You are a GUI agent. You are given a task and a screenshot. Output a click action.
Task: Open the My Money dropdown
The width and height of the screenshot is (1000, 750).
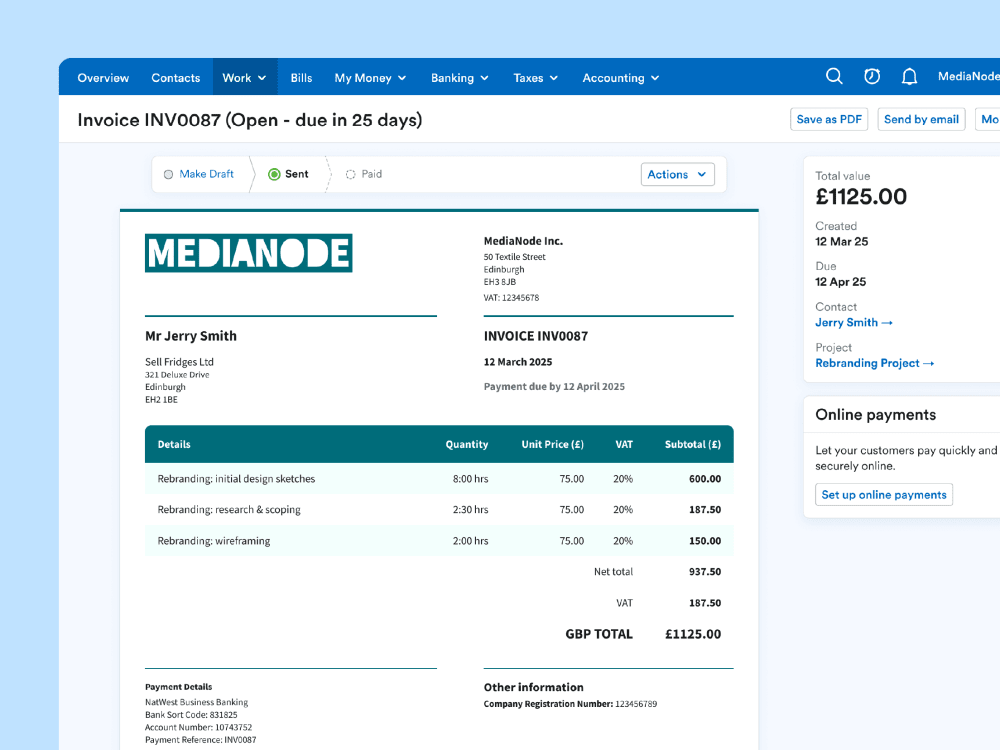click(369, 77)
